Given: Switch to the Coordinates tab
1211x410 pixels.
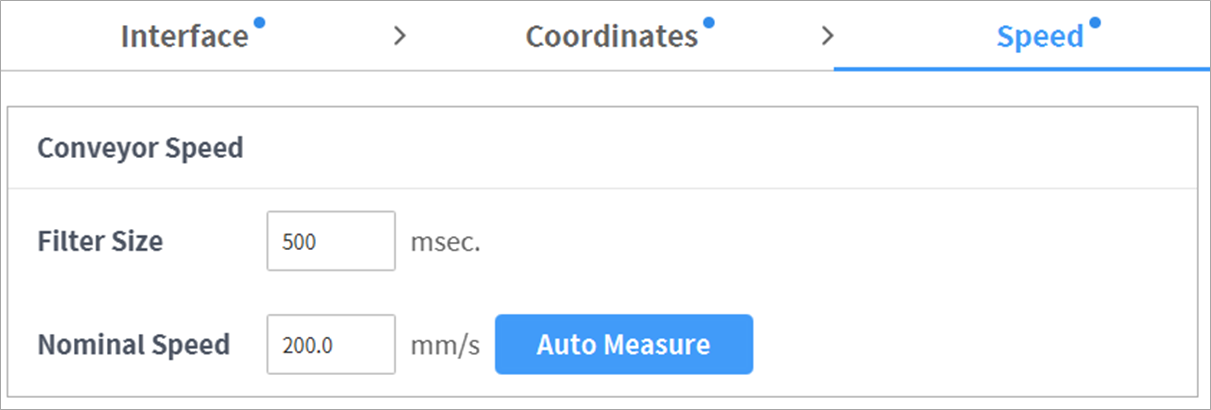Looking at the screenshot, I should point(611,37).
